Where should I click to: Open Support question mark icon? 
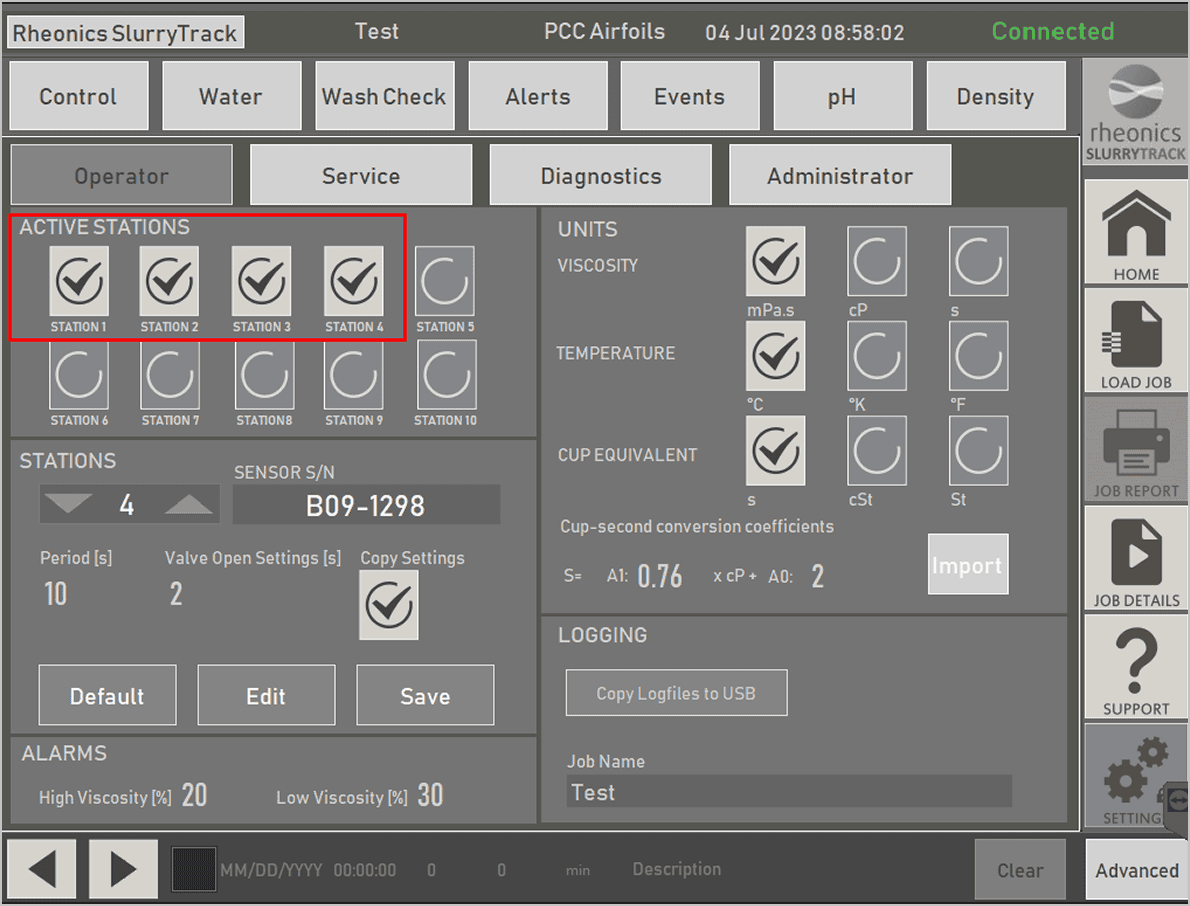pos(1136,667)
